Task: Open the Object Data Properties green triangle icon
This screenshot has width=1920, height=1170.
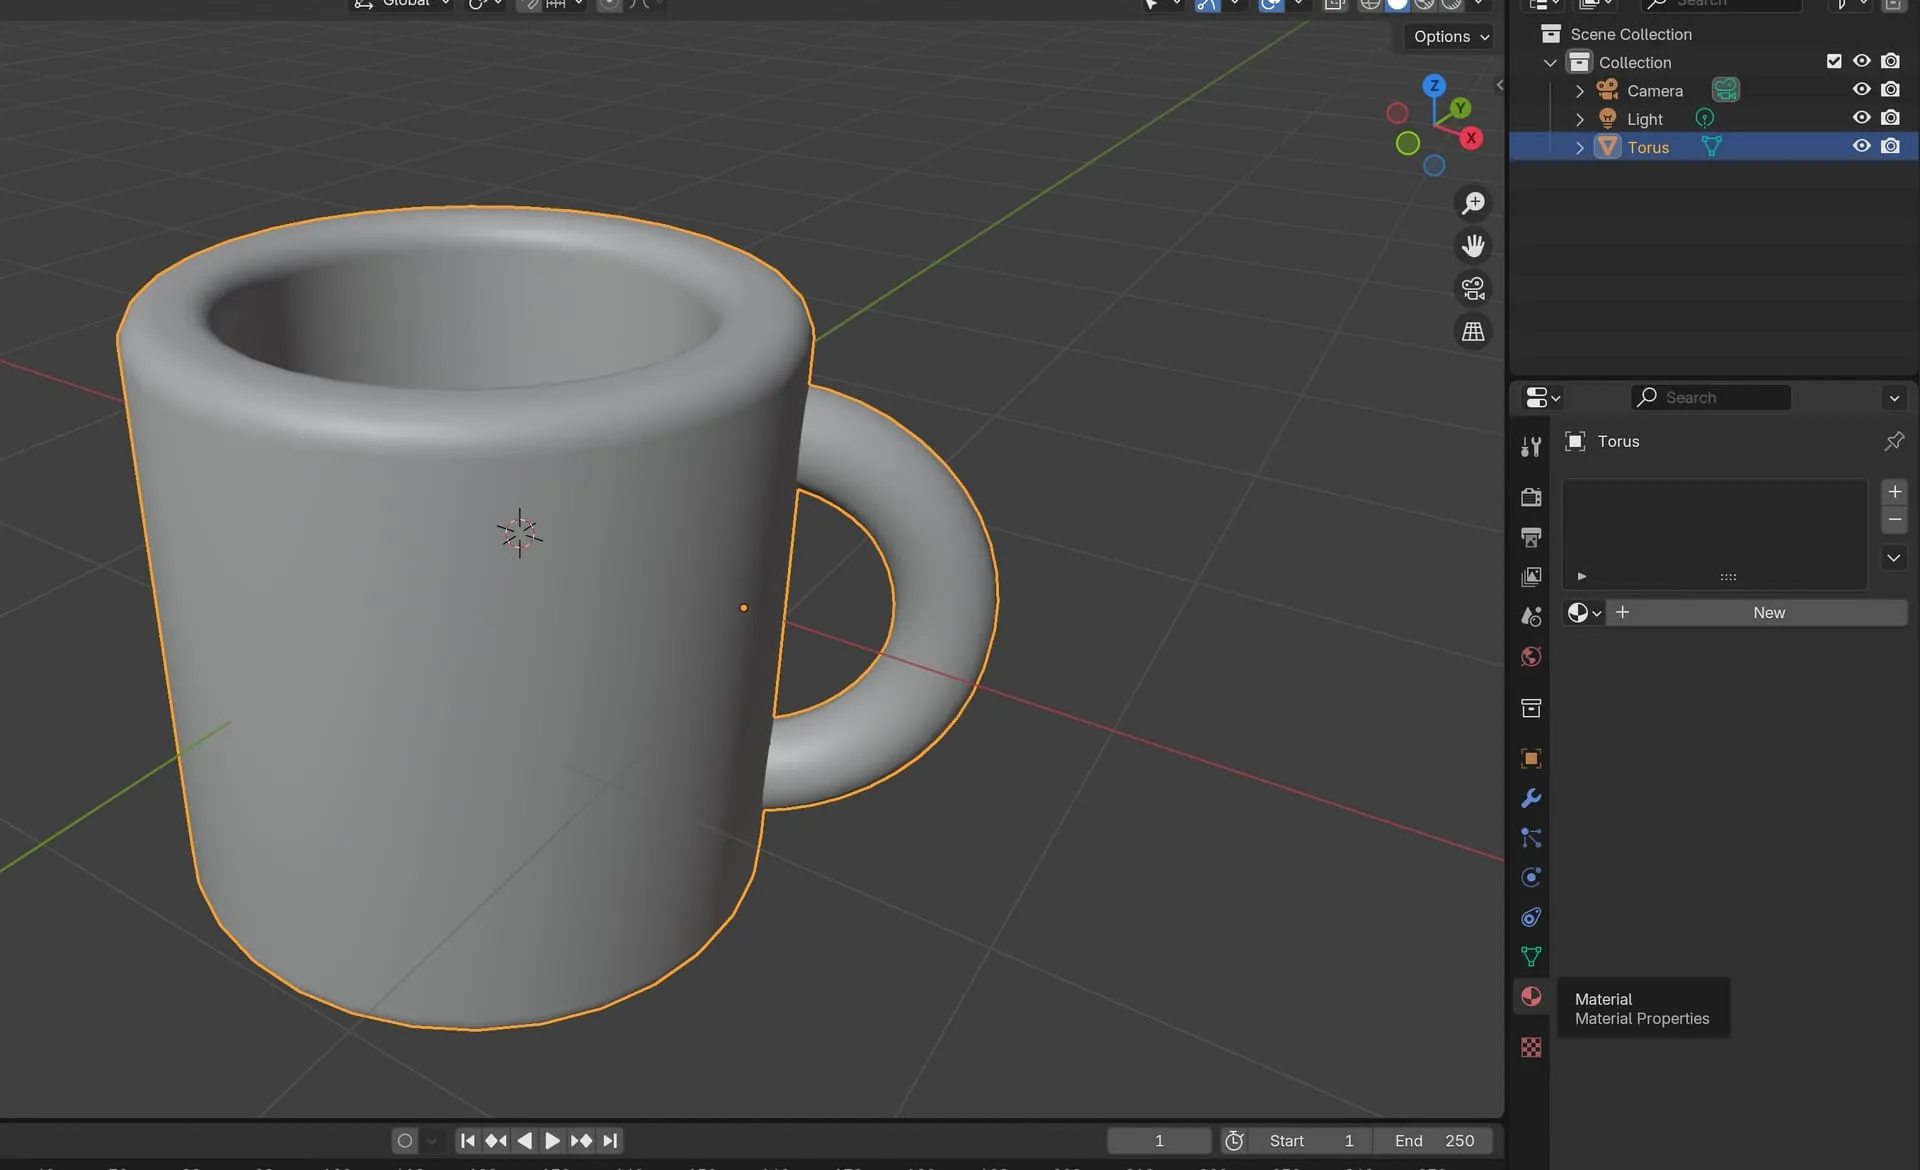Action: click(1531, 956)
